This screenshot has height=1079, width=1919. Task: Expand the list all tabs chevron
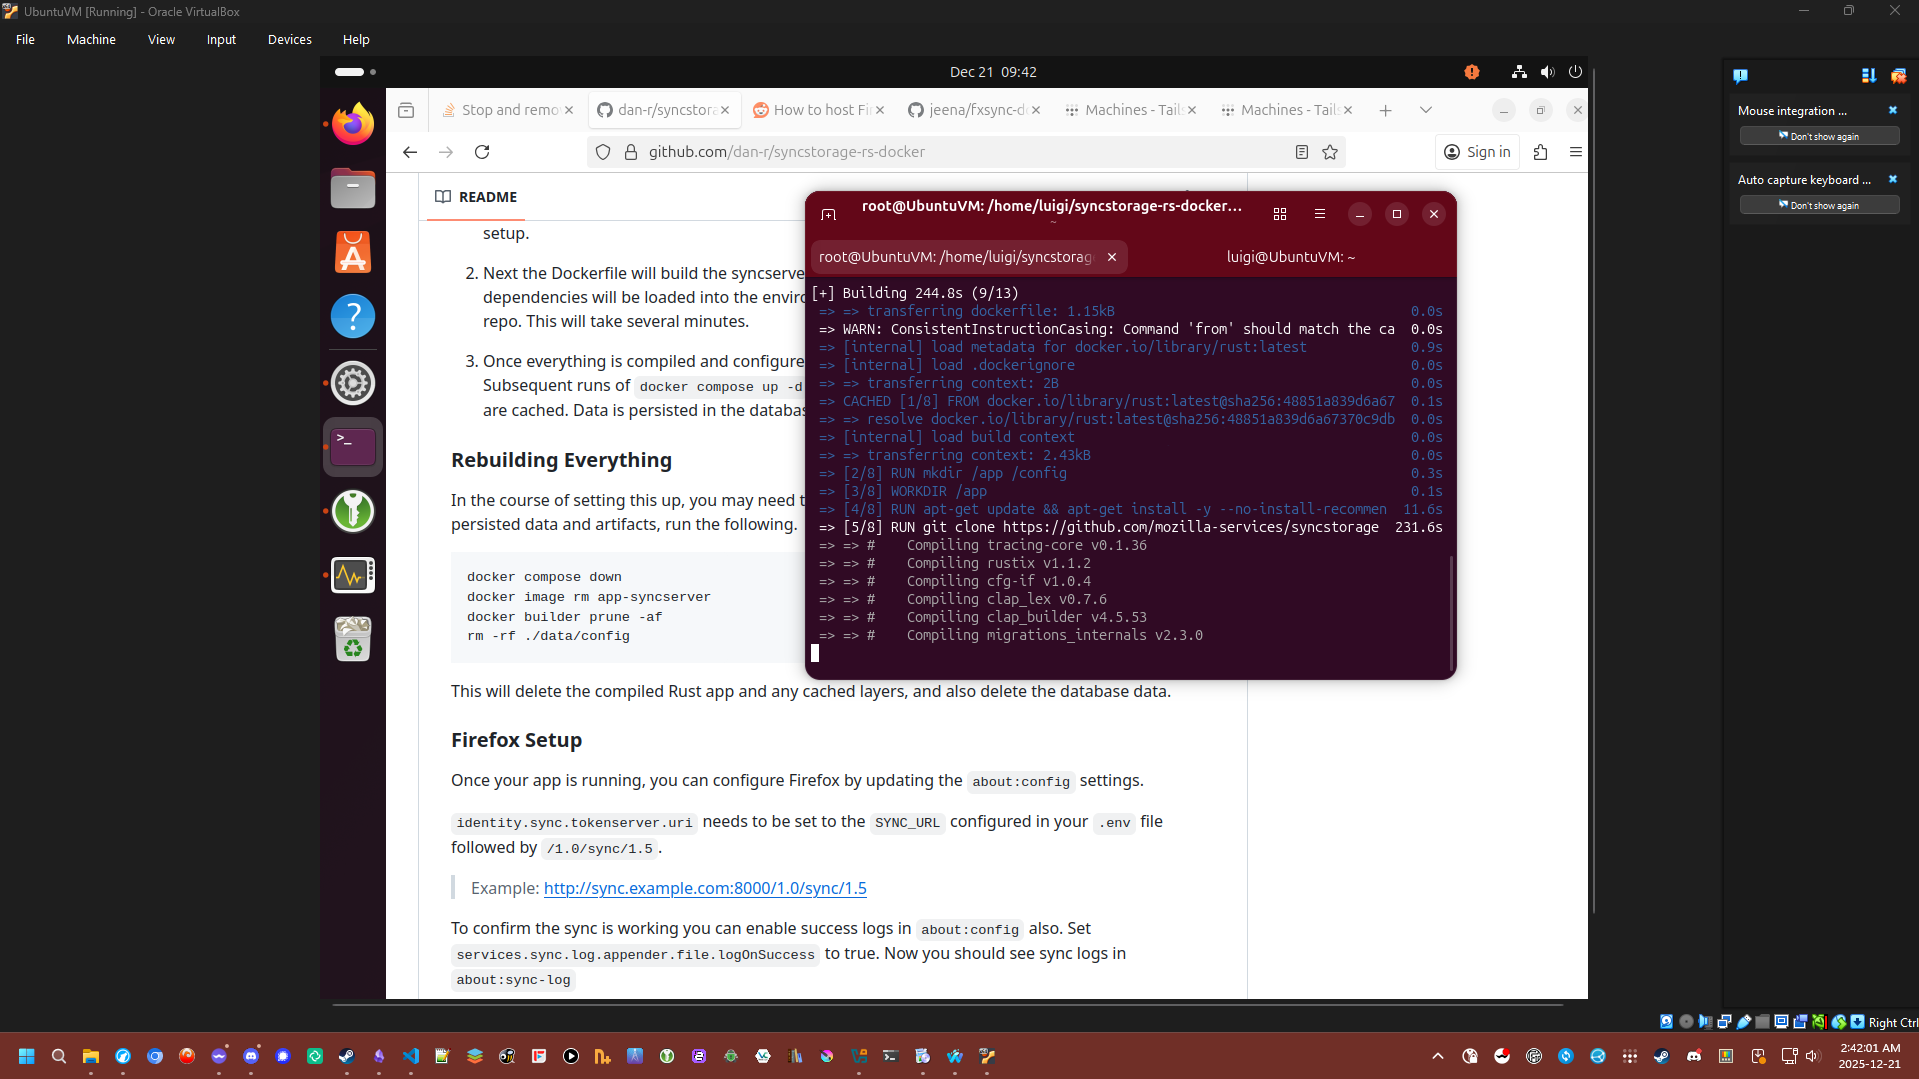[x=1425, y=110]
